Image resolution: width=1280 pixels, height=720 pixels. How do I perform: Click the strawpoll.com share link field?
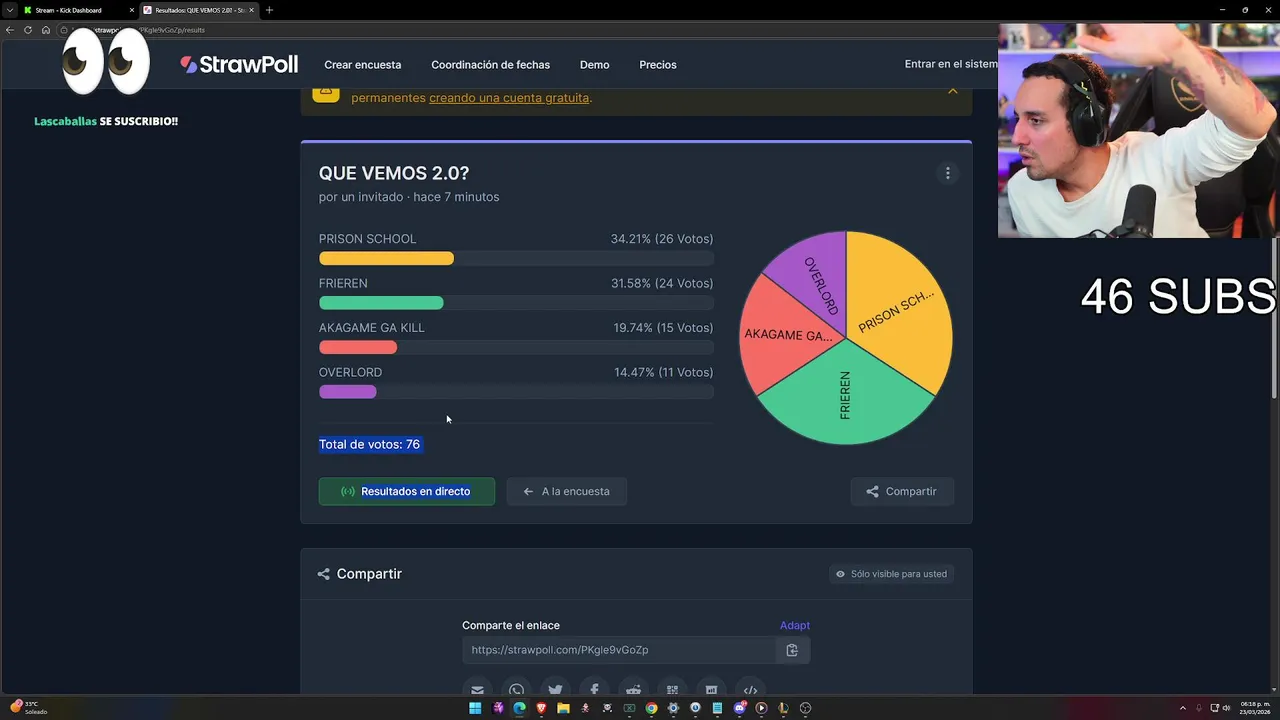[x=619, y=650]
